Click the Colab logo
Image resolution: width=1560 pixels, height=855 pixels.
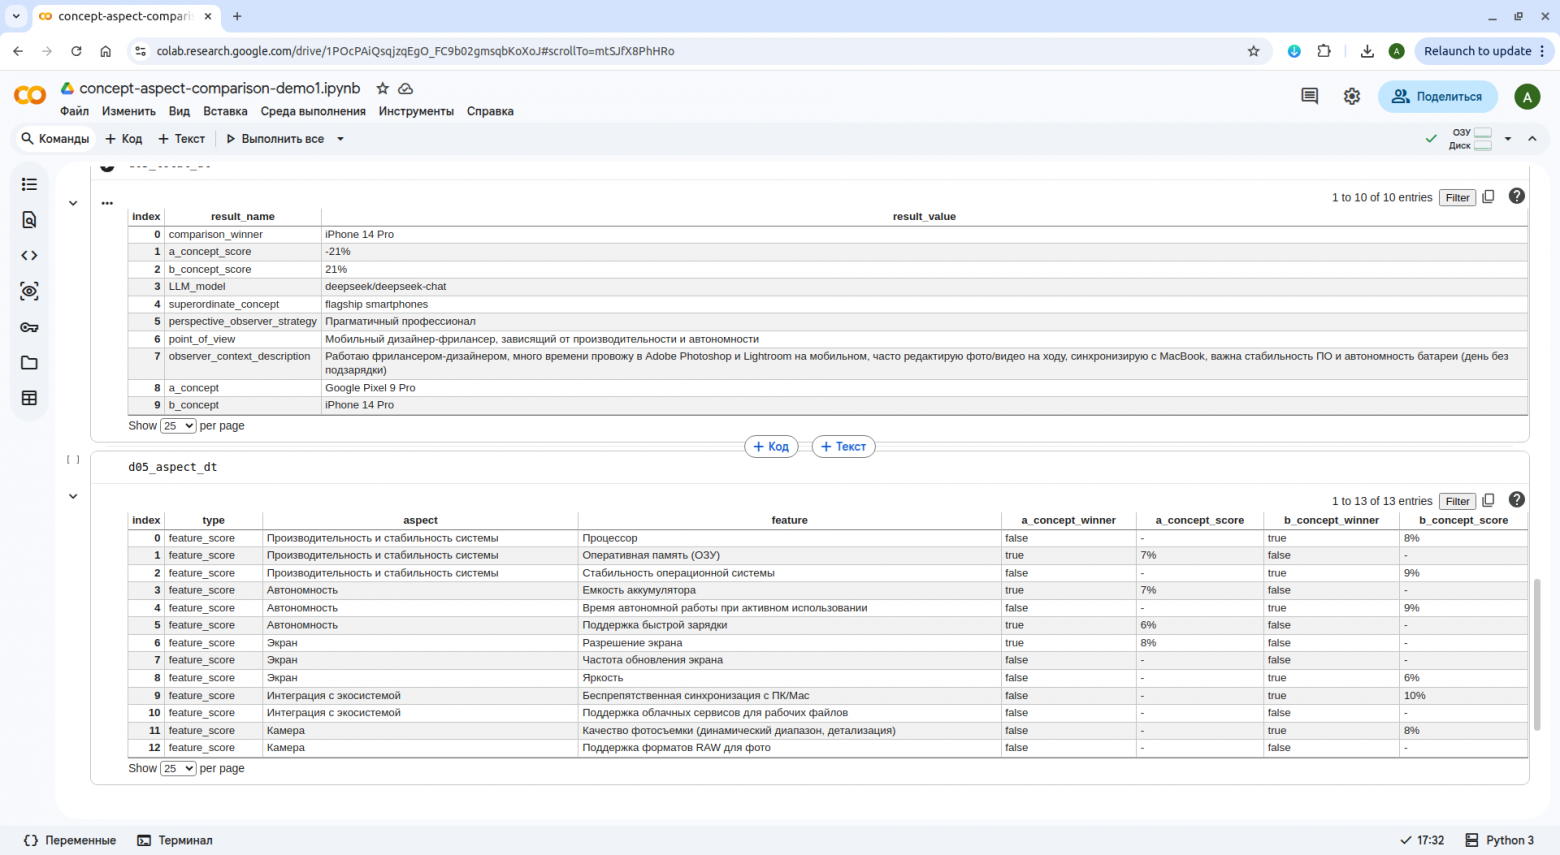(30, 95)
